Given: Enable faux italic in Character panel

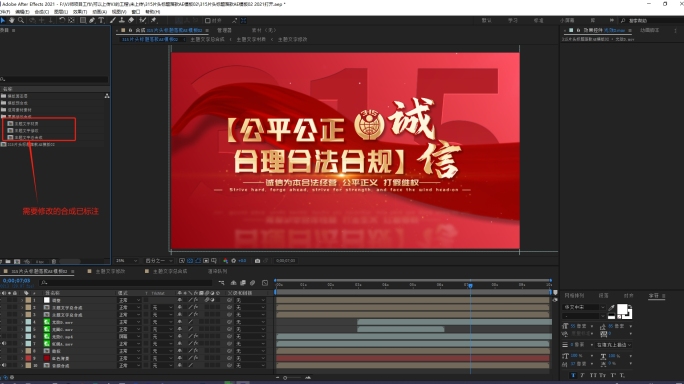Looking at the screenshot, I should [x=582, y=375].
